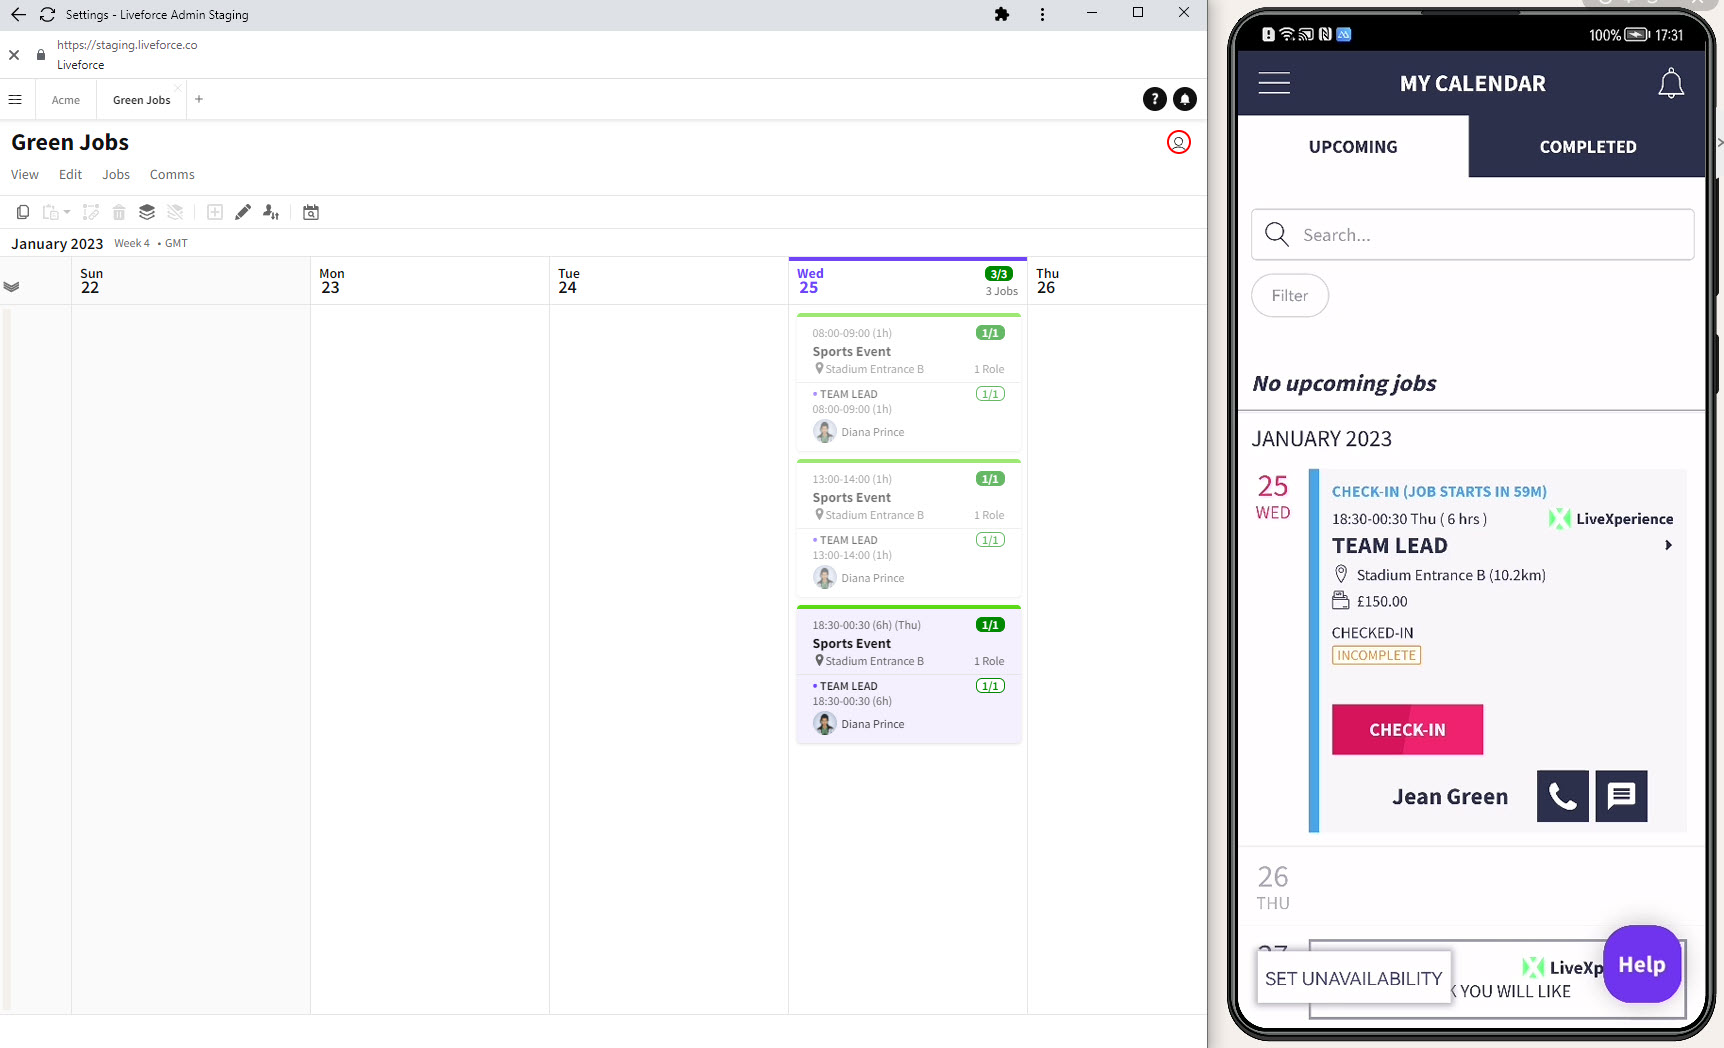Open the hamburger menu beside Acme tab
The height and width of the screenshot is (1048, 1724).
coord(15,99)
